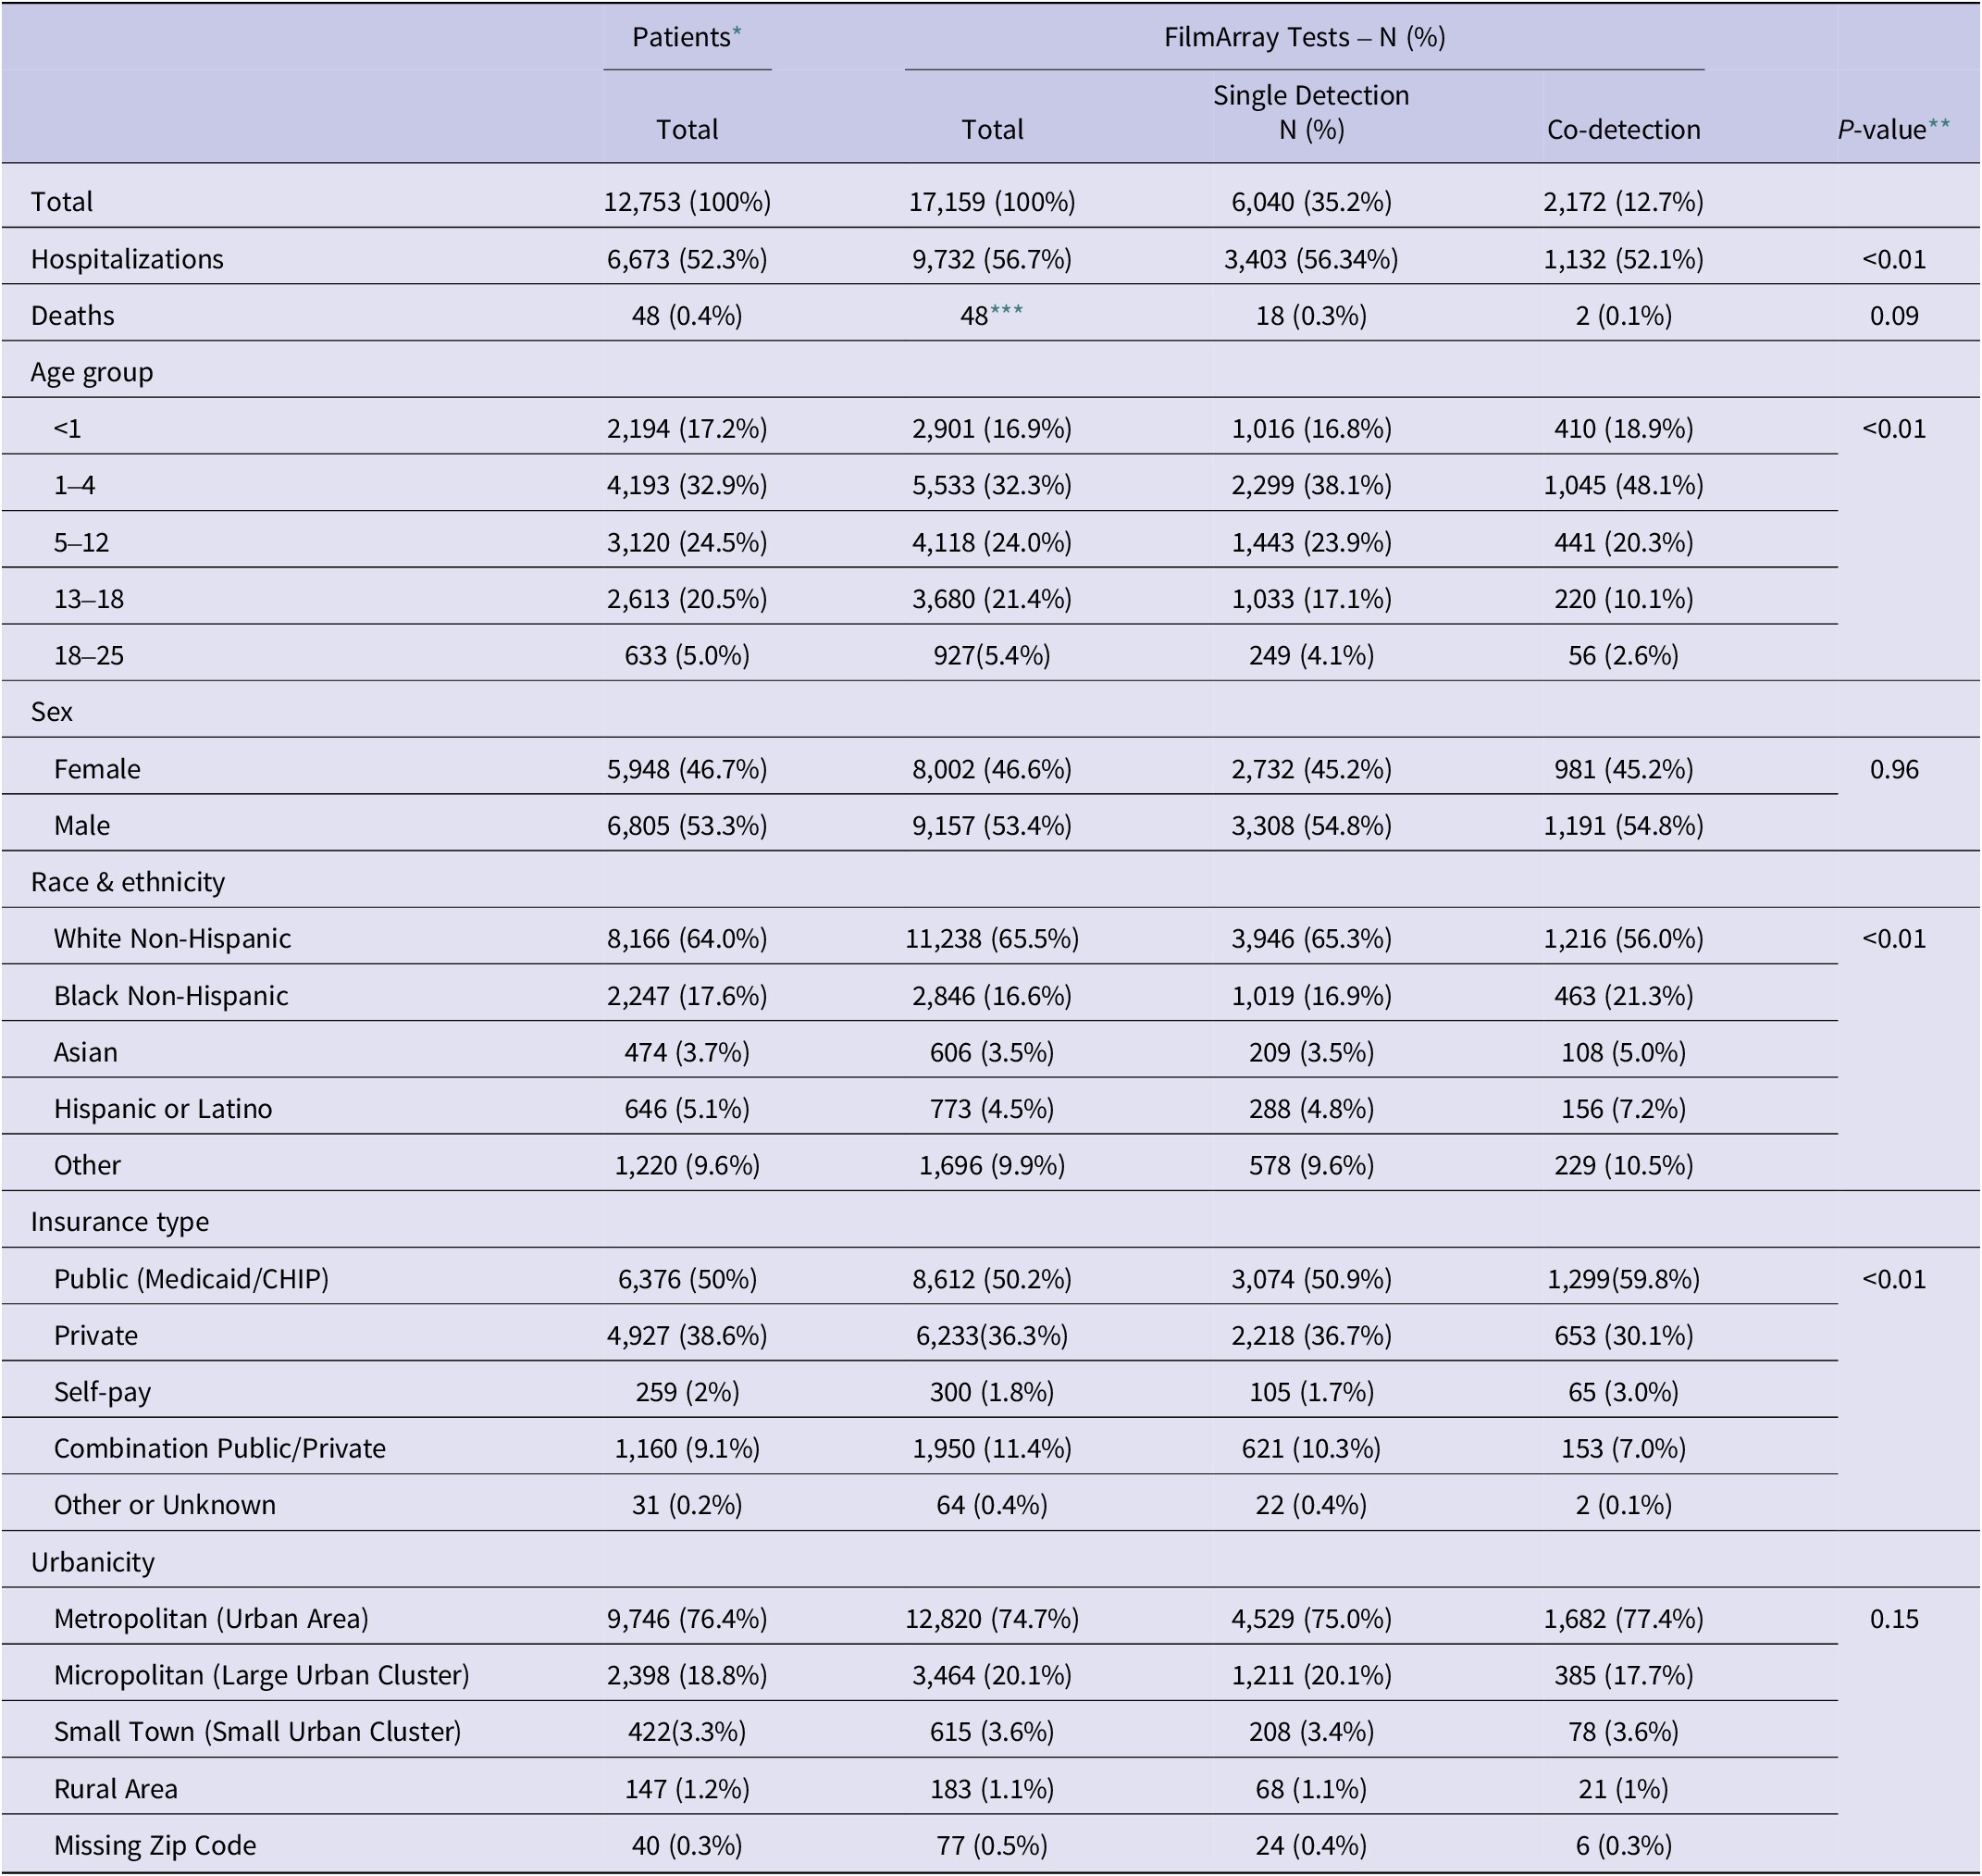
Task: Click the Single Detection N (%) column header
Action: coord(1310,112)
